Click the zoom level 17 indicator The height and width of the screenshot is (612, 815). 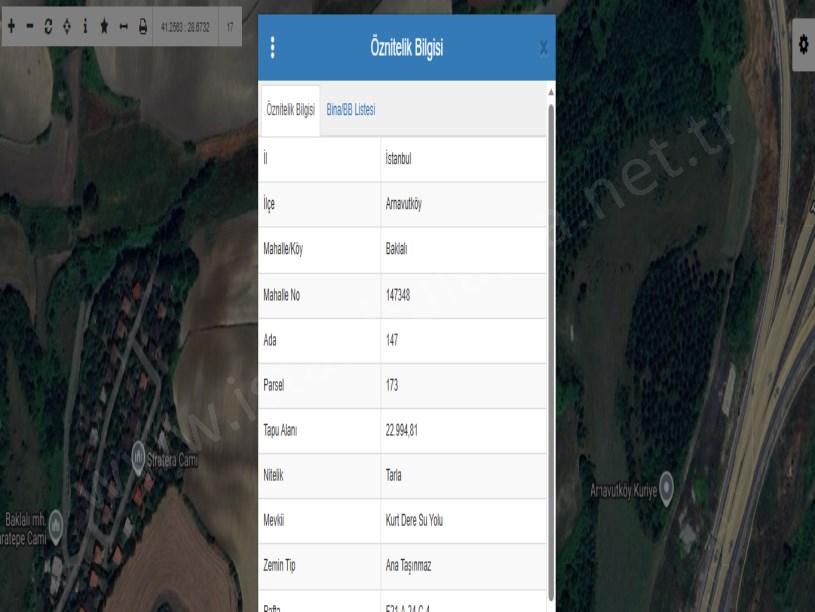point(229,25)
